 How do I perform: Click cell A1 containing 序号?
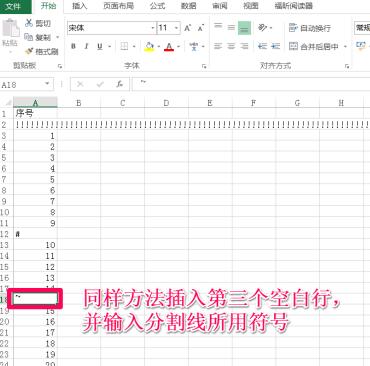click(35, 114)
